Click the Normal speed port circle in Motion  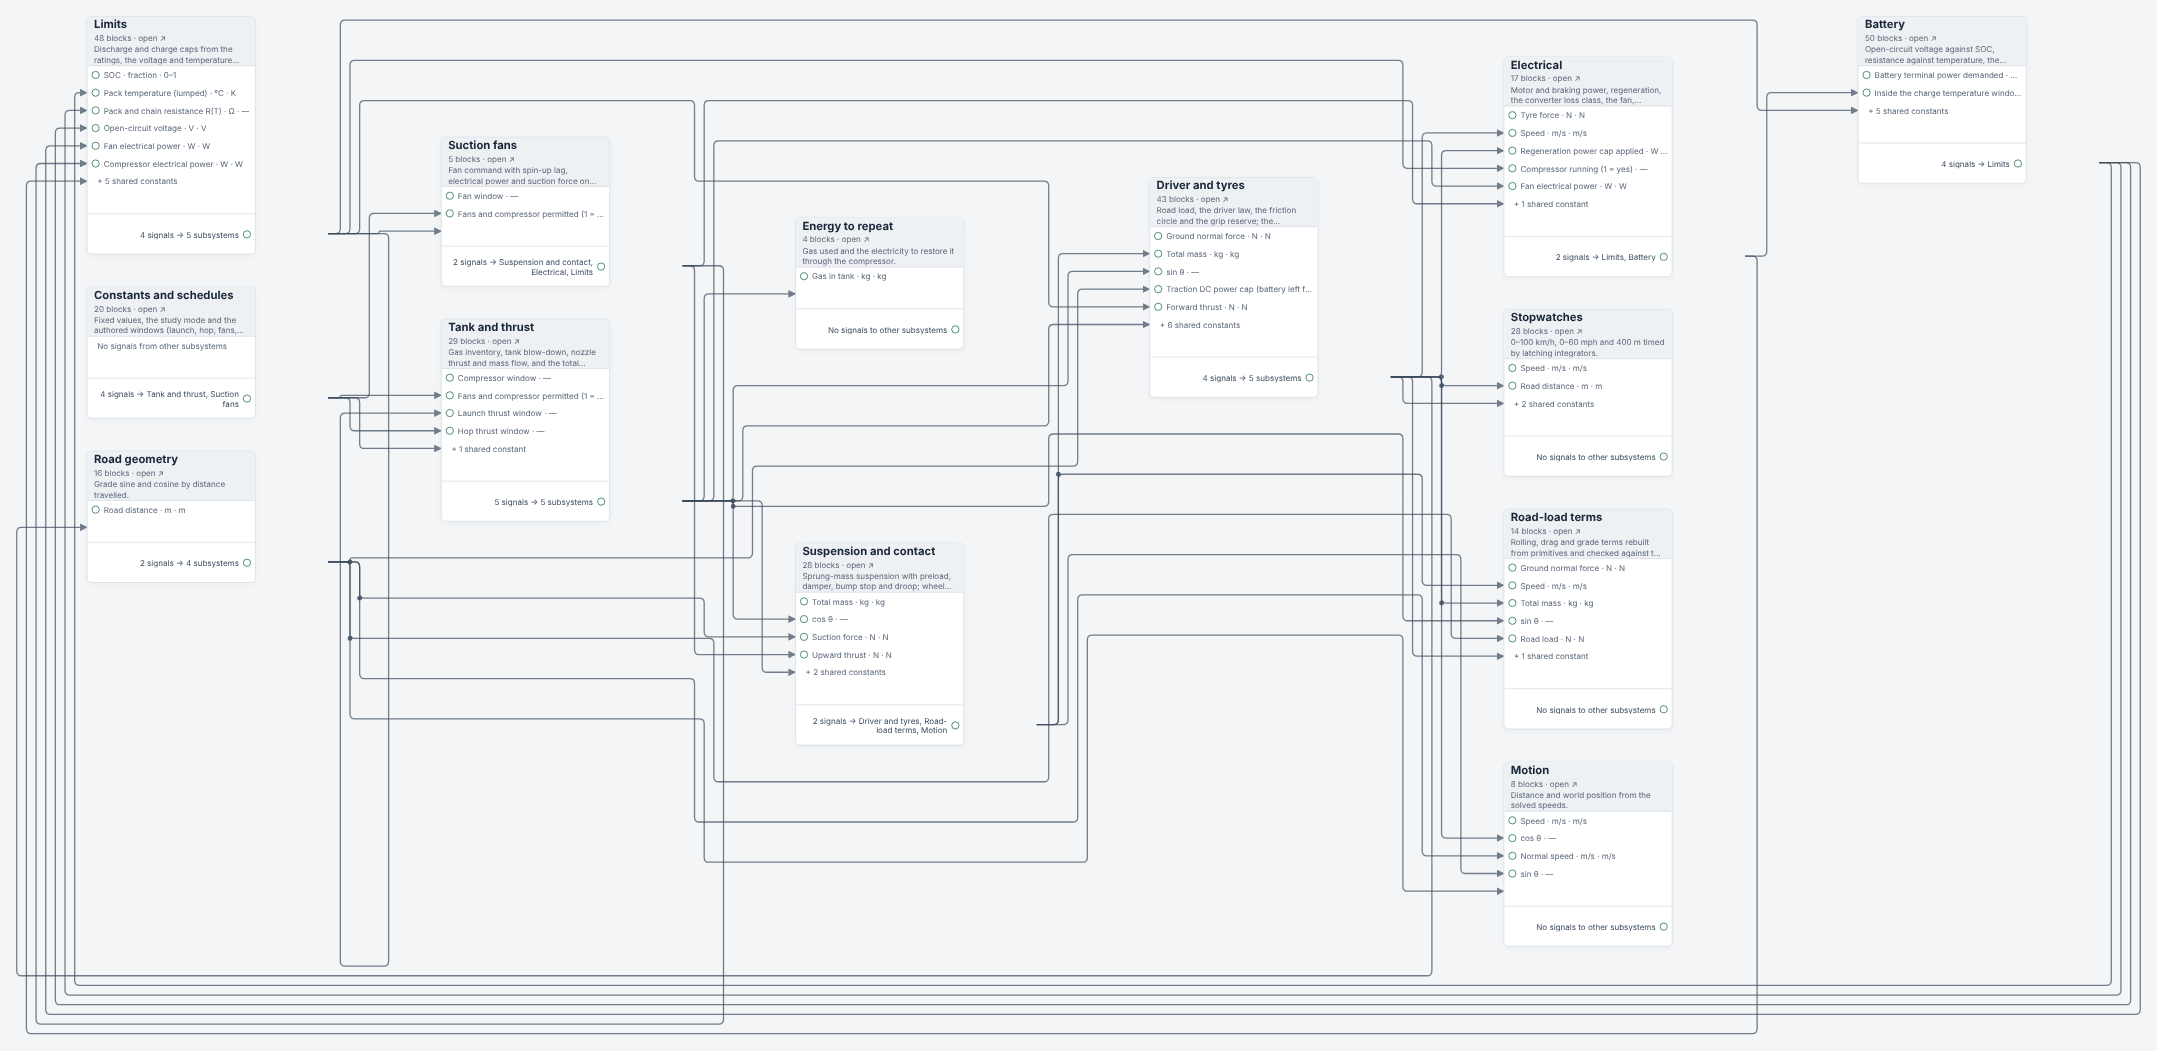coord(1512,856)
